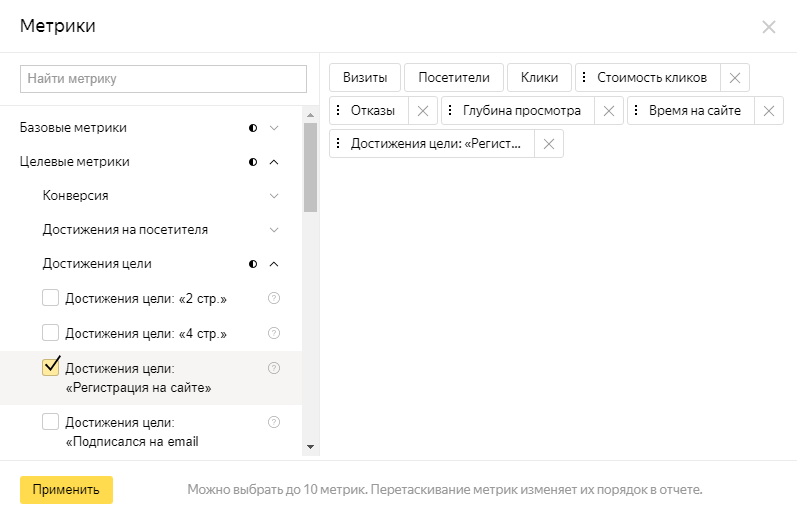Remove the «Время на сайте» metric chip

pyautogui.click(x=768, y=111)
